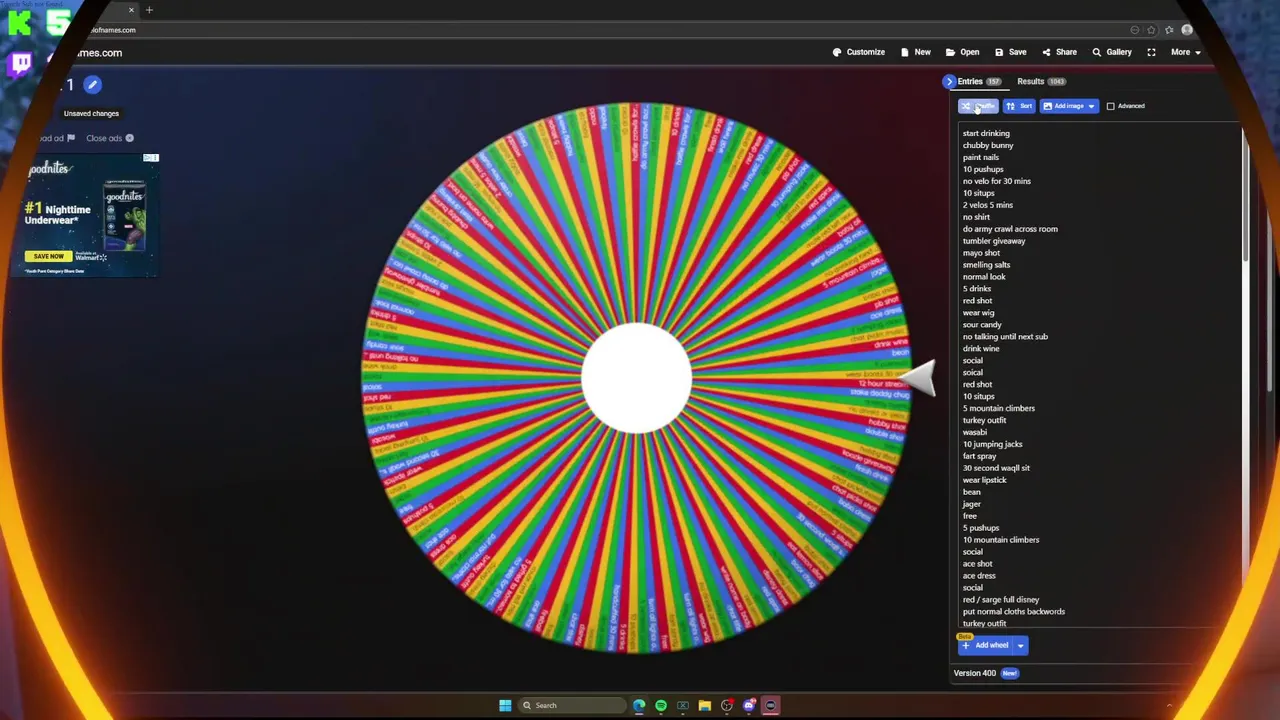
Task: Open the Add image dropdown
Action: tap(1069, 106)
